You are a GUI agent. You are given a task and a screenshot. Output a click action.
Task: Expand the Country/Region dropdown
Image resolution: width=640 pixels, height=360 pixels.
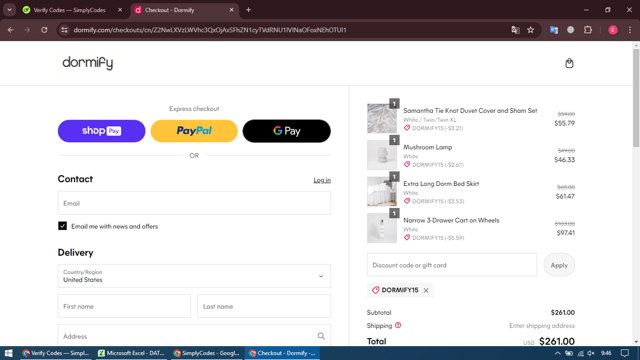pyautogui.click(x=194, y=276)
